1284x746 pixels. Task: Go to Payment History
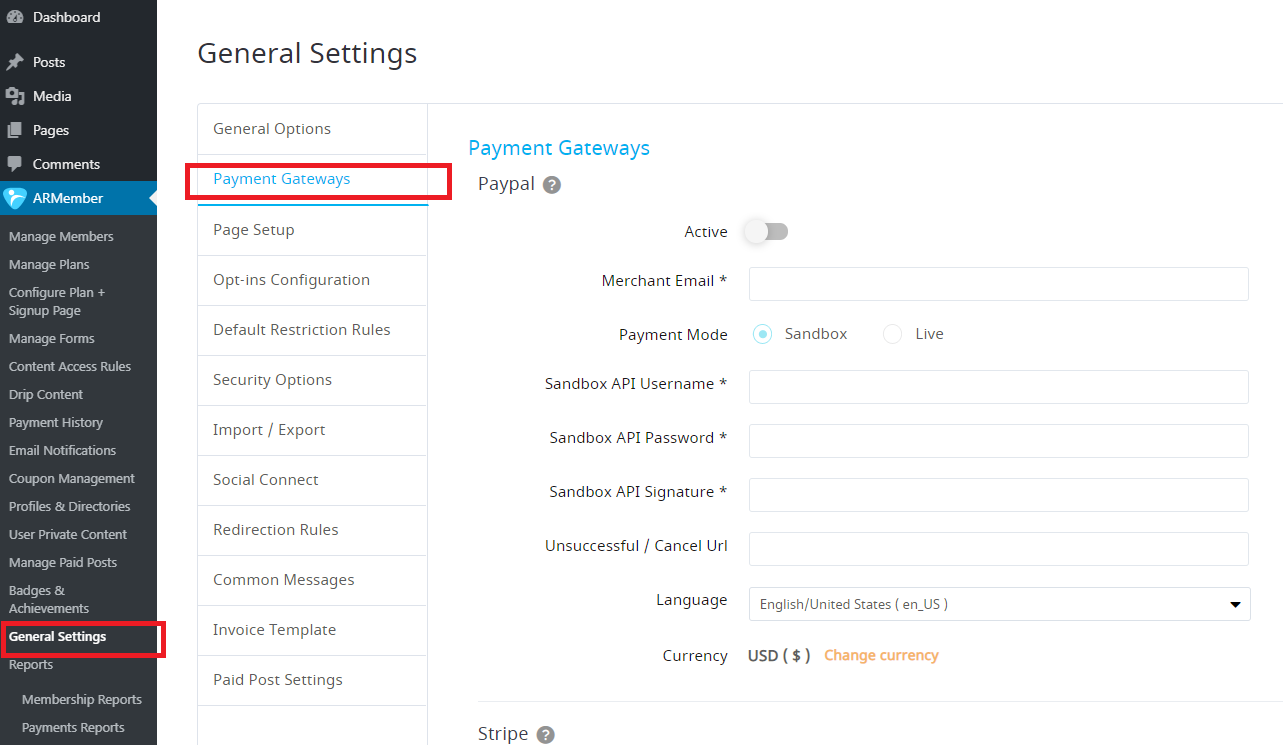56,423
